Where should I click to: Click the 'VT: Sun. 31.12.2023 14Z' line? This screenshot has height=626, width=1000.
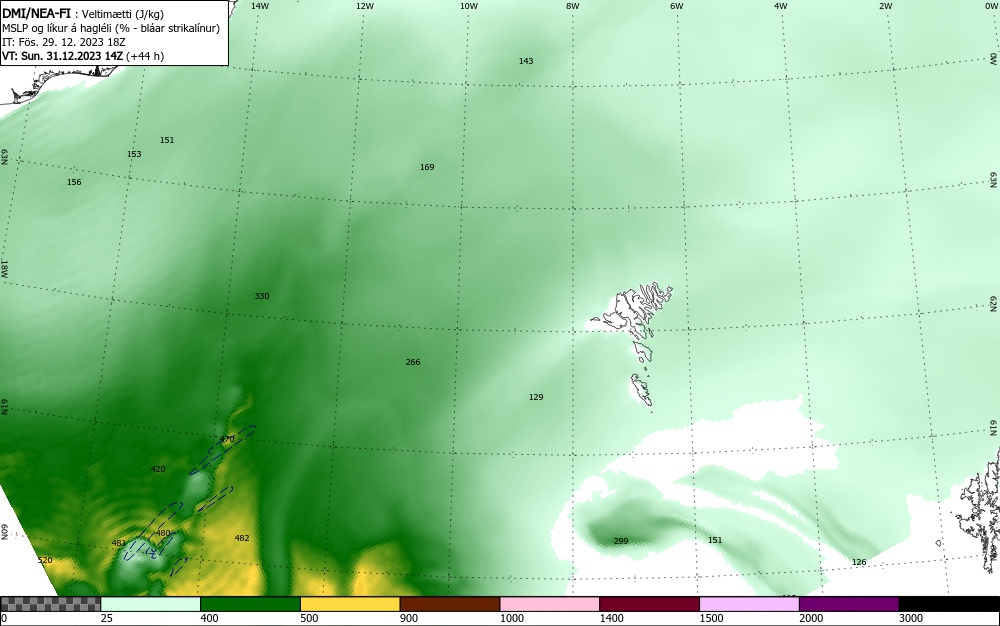62,56
